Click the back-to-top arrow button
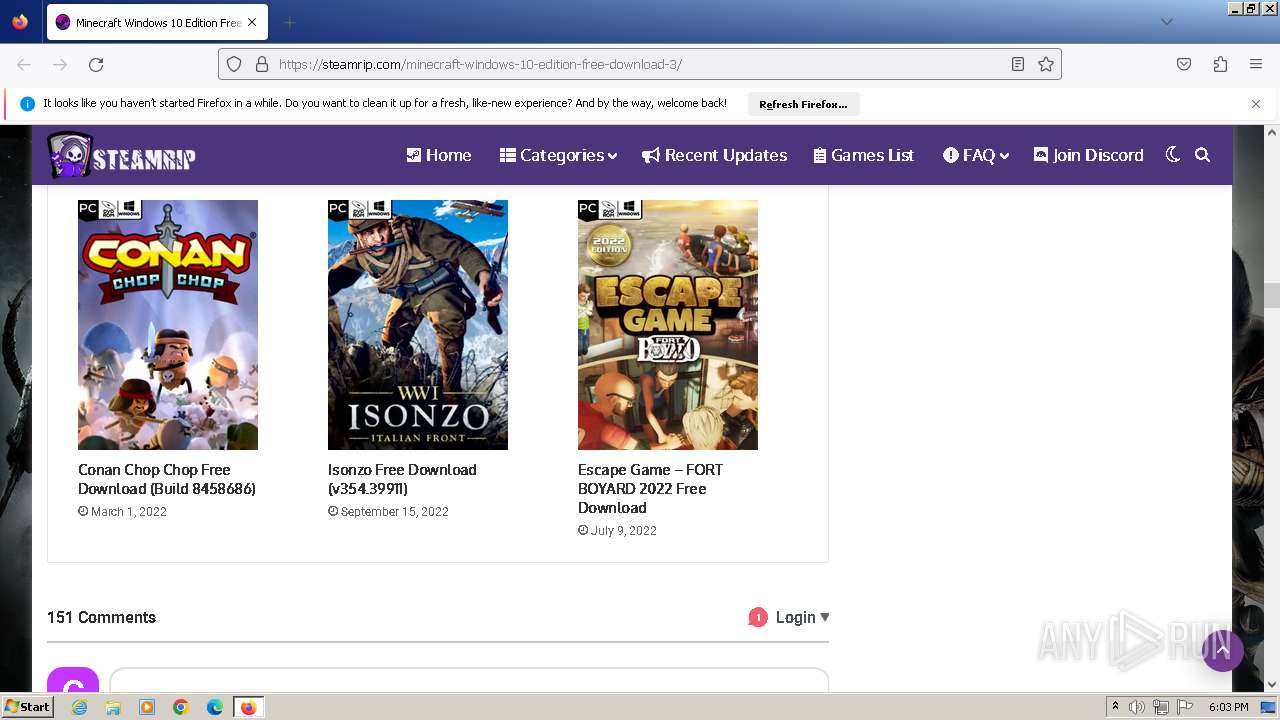Image resolution: width=1280 pixels, height=720 pixels. (x=1222, y=650)
